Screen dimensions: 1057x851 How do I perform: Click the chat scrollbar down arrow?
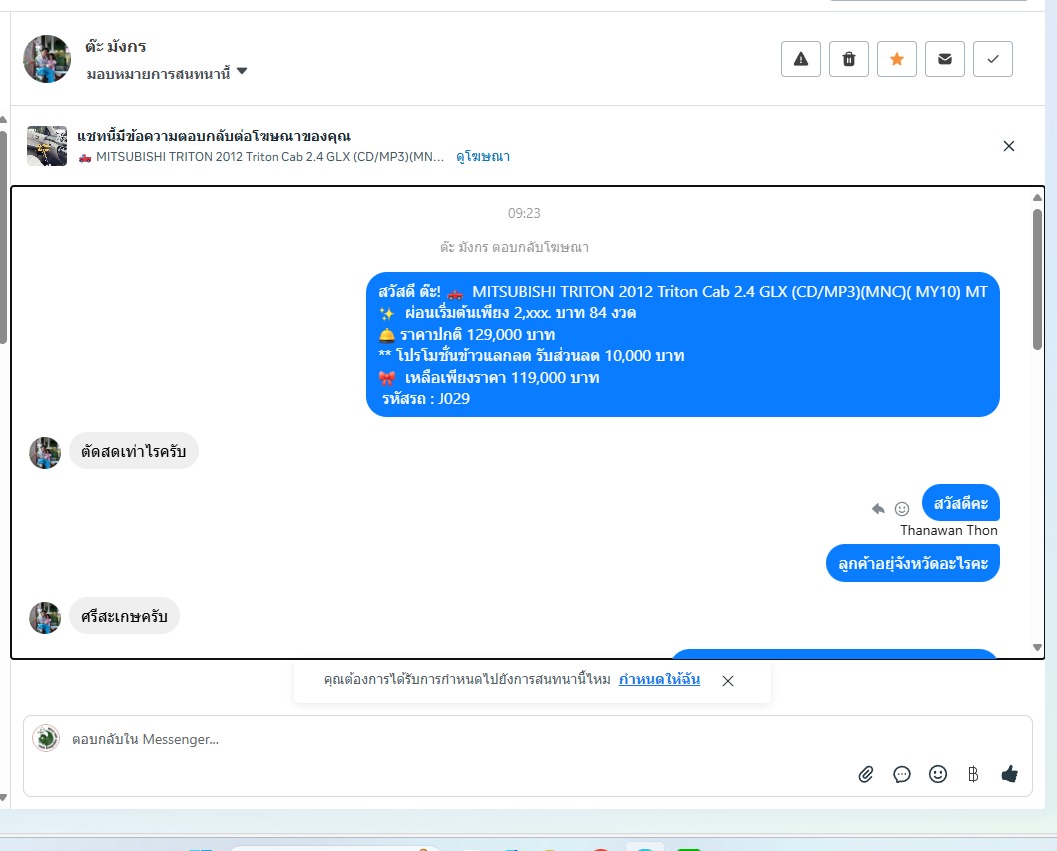(x=1037, y=647)
